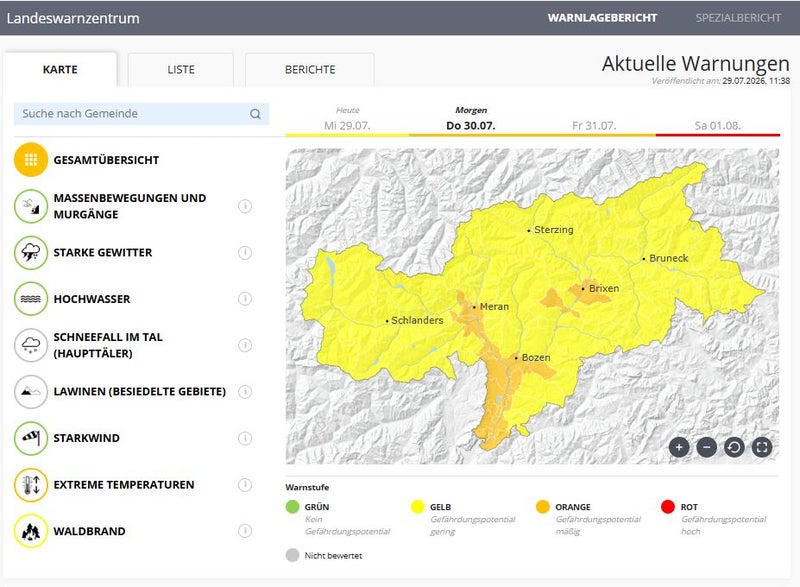
Task: Click the orange legend swatch
Action: 542,506
